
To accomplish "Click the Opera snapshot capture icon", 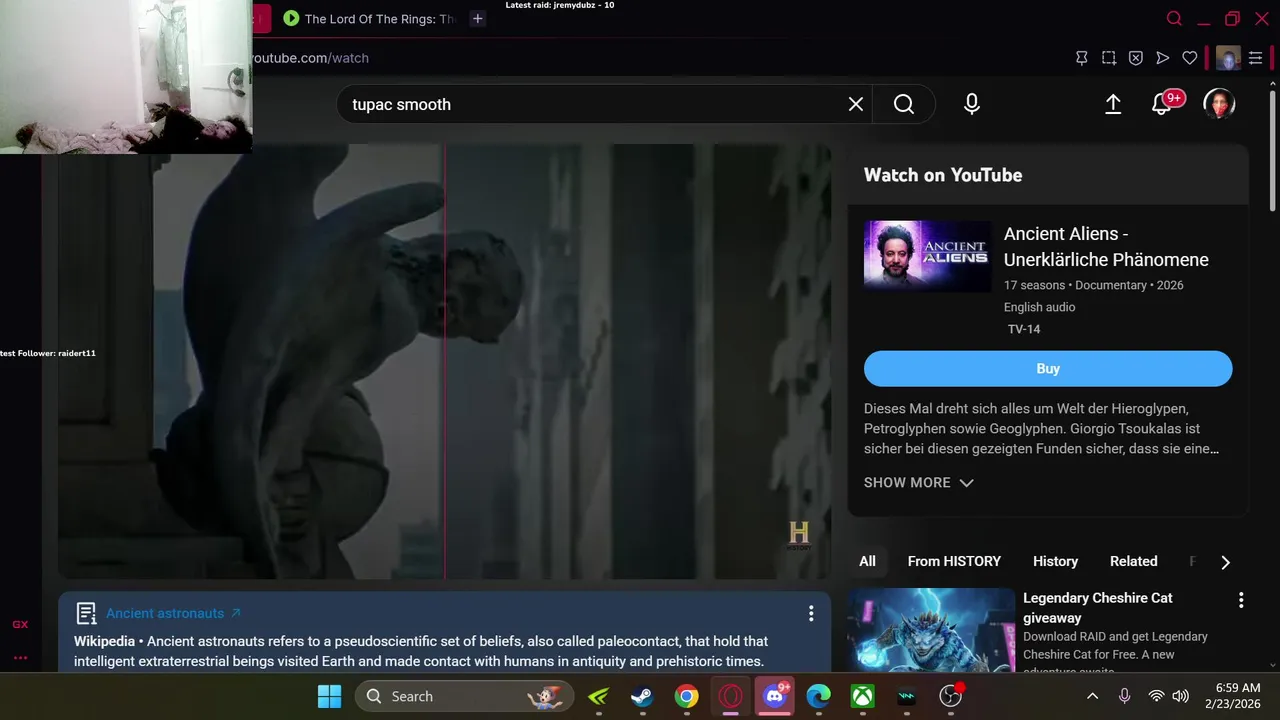I will 1109,58.
